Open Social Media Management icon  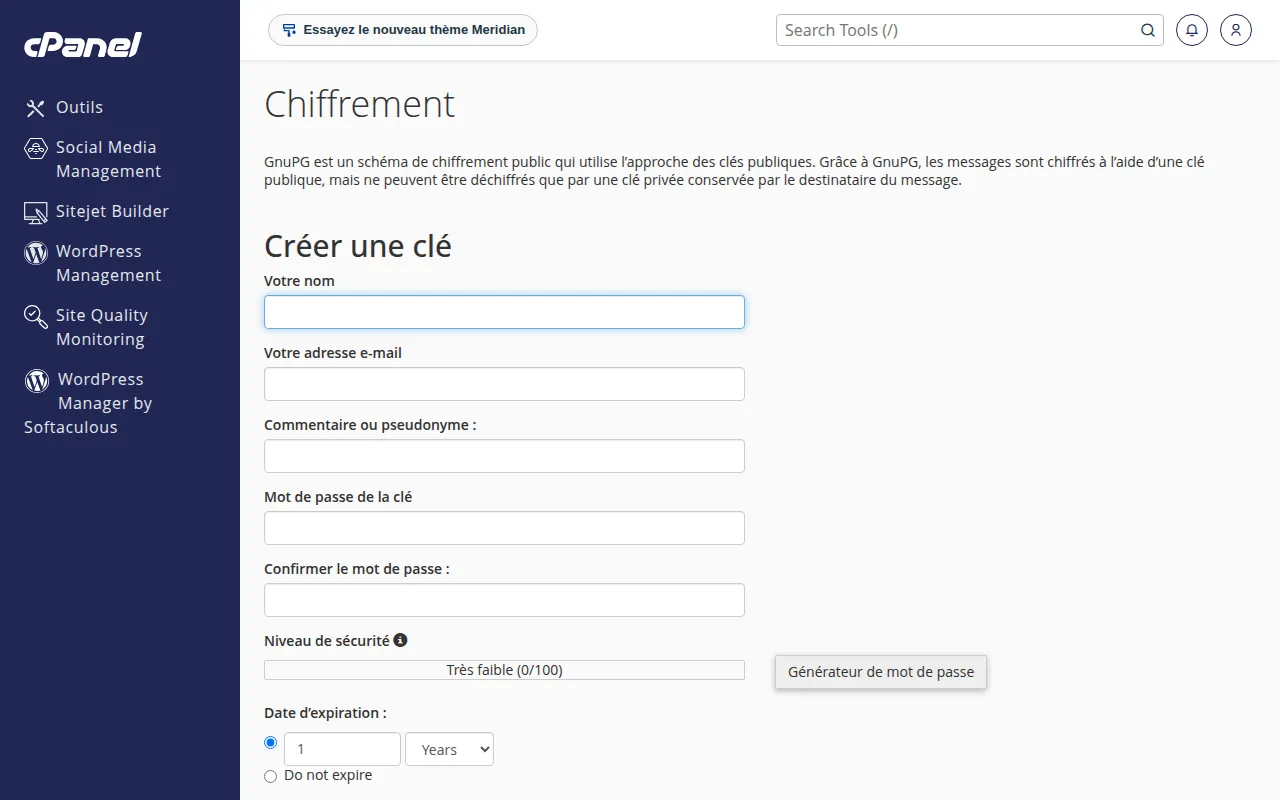pos(36,148)
